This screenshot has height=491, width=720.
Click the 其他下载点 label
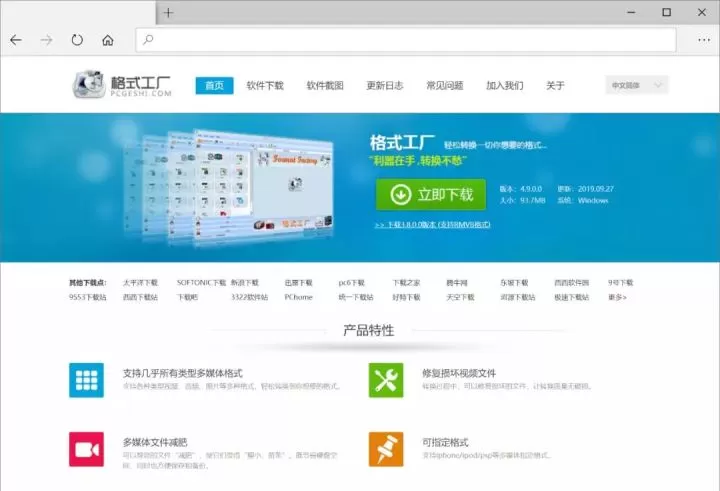point(88,282)
